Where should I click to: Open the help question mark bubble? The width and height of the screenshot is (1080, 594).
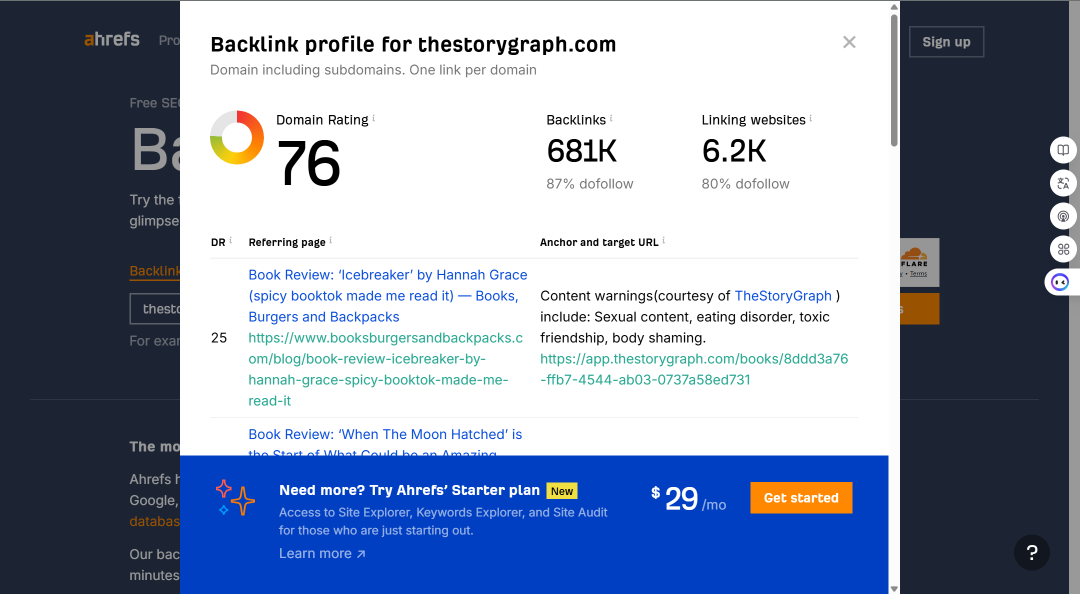tap(1031, 552)
